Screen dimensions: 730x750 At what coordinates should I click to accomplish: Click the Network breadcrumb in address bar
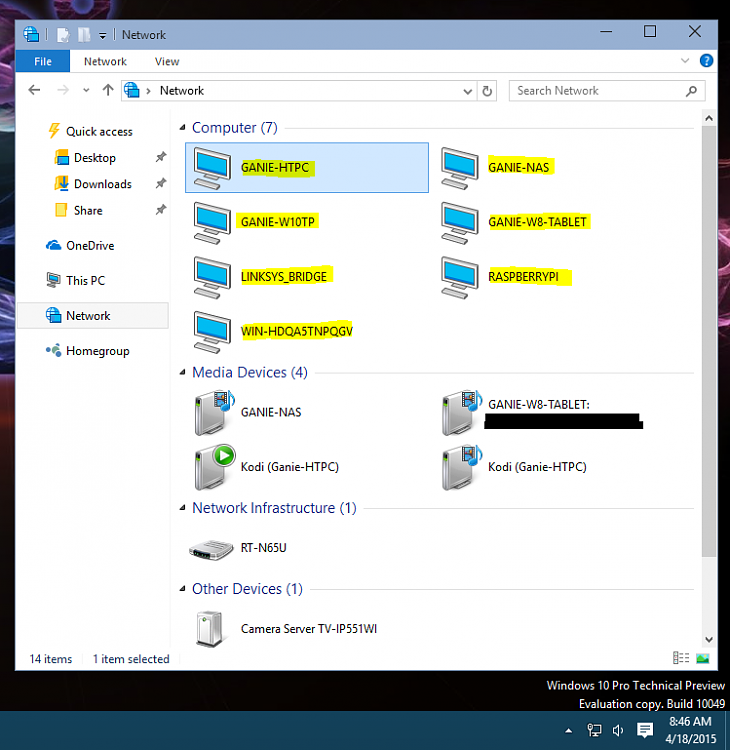[x=182, y=91]
